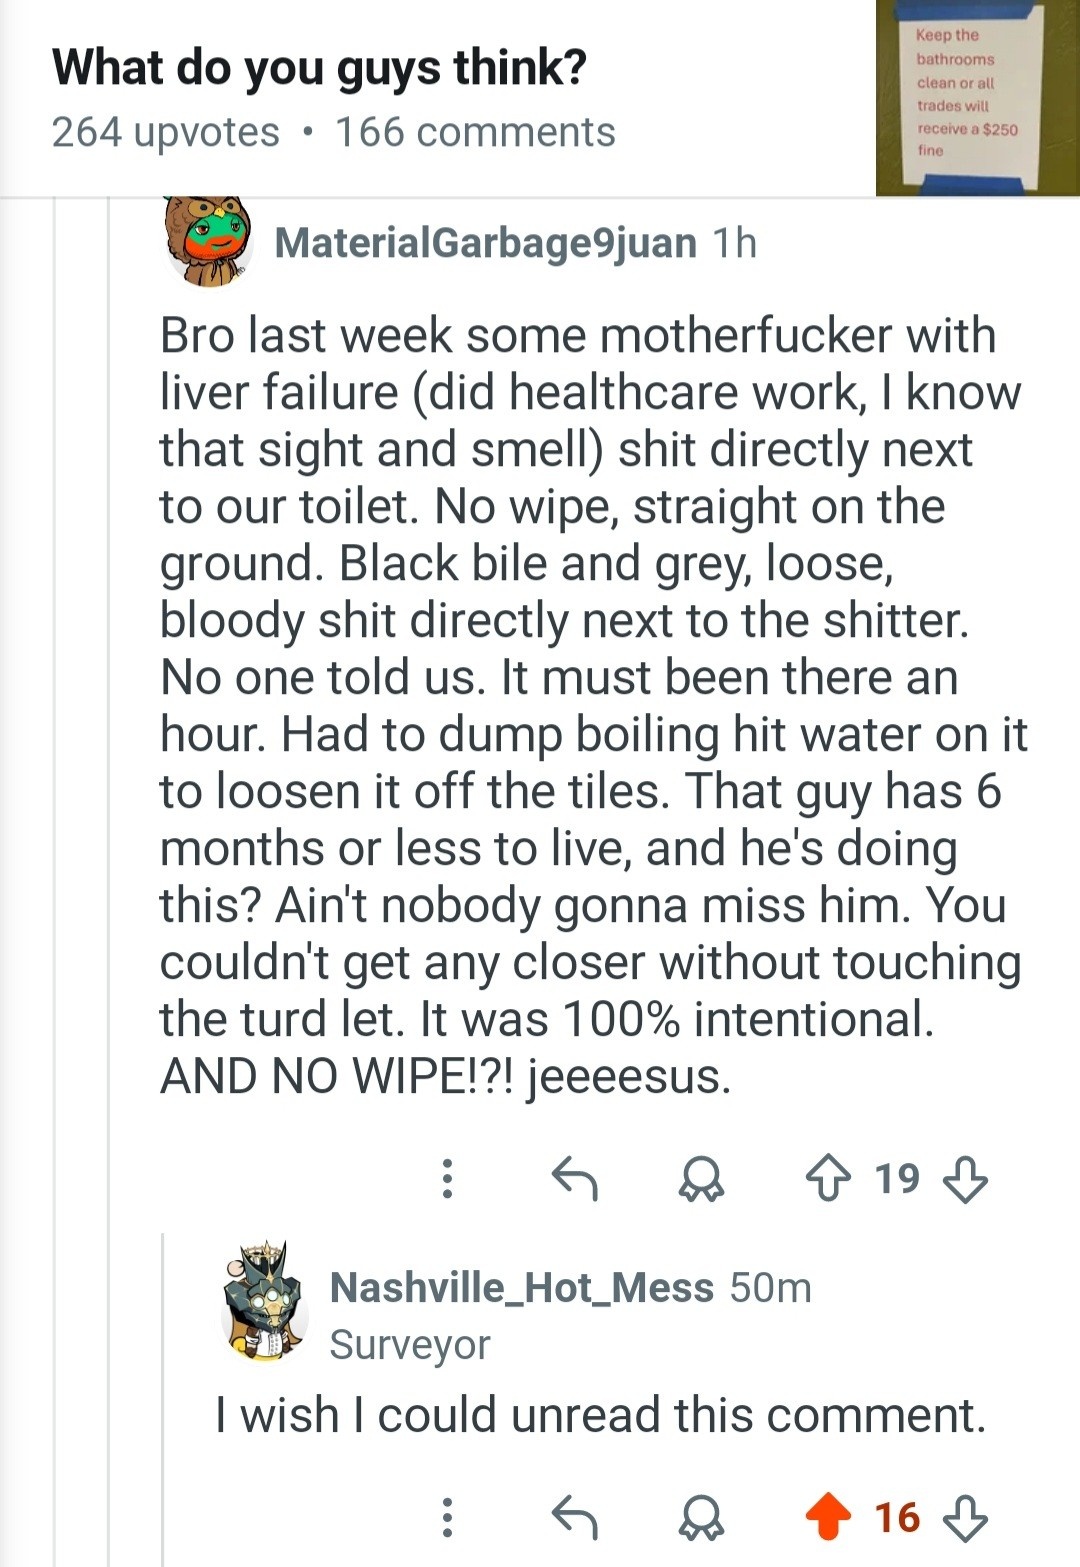This screenshot has width=1080, height=1567.
Task: Open the MaterialGarbage9juan username link
Action: tap(485, 243)
